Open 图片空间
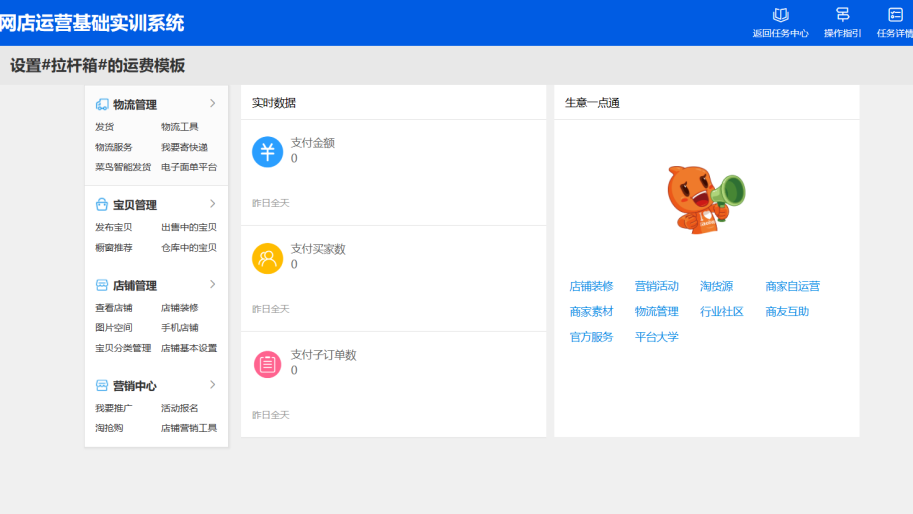The image size is (913, 514). (x=114, y=328)
